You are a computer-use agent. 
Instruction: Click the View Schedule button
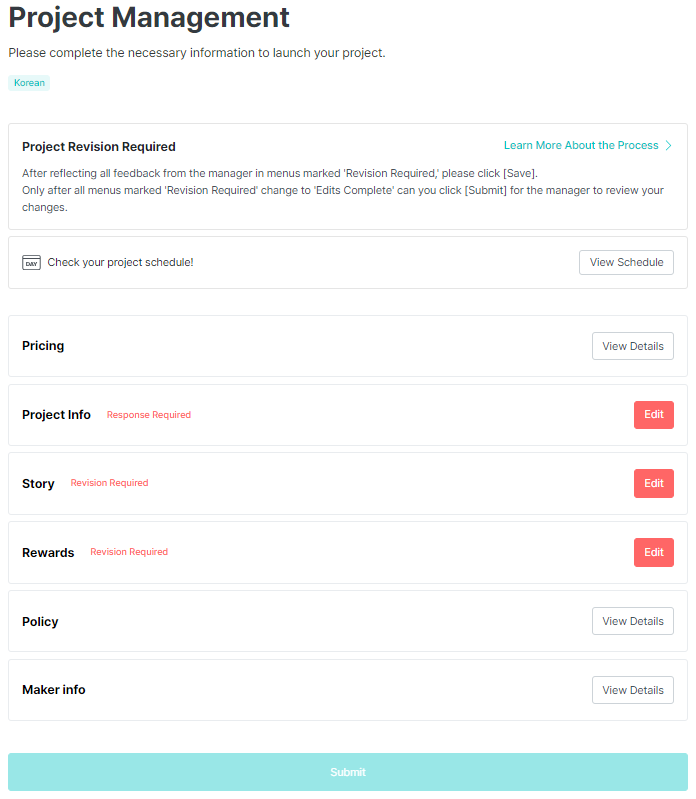tap(626, 263)
